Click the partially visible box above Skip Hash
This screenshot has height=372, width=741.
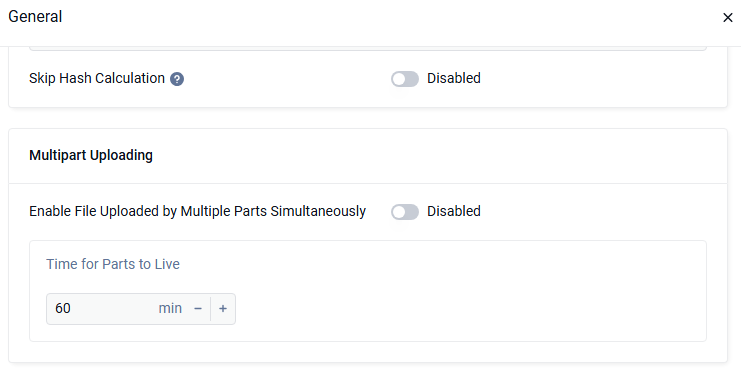click(x=368, y=48)
